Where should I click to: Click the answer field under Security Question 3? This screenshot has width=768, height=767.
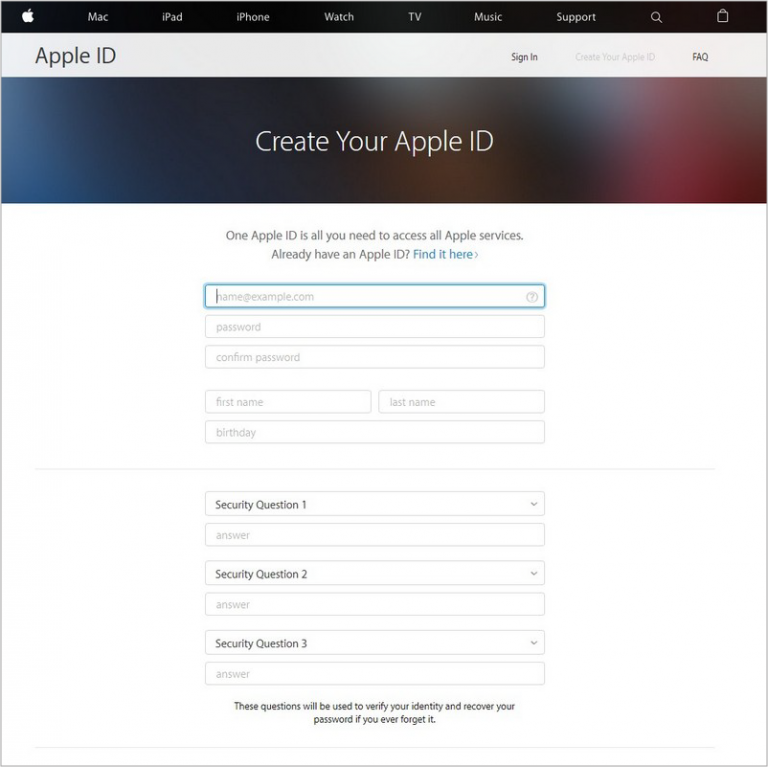(375, 674)
